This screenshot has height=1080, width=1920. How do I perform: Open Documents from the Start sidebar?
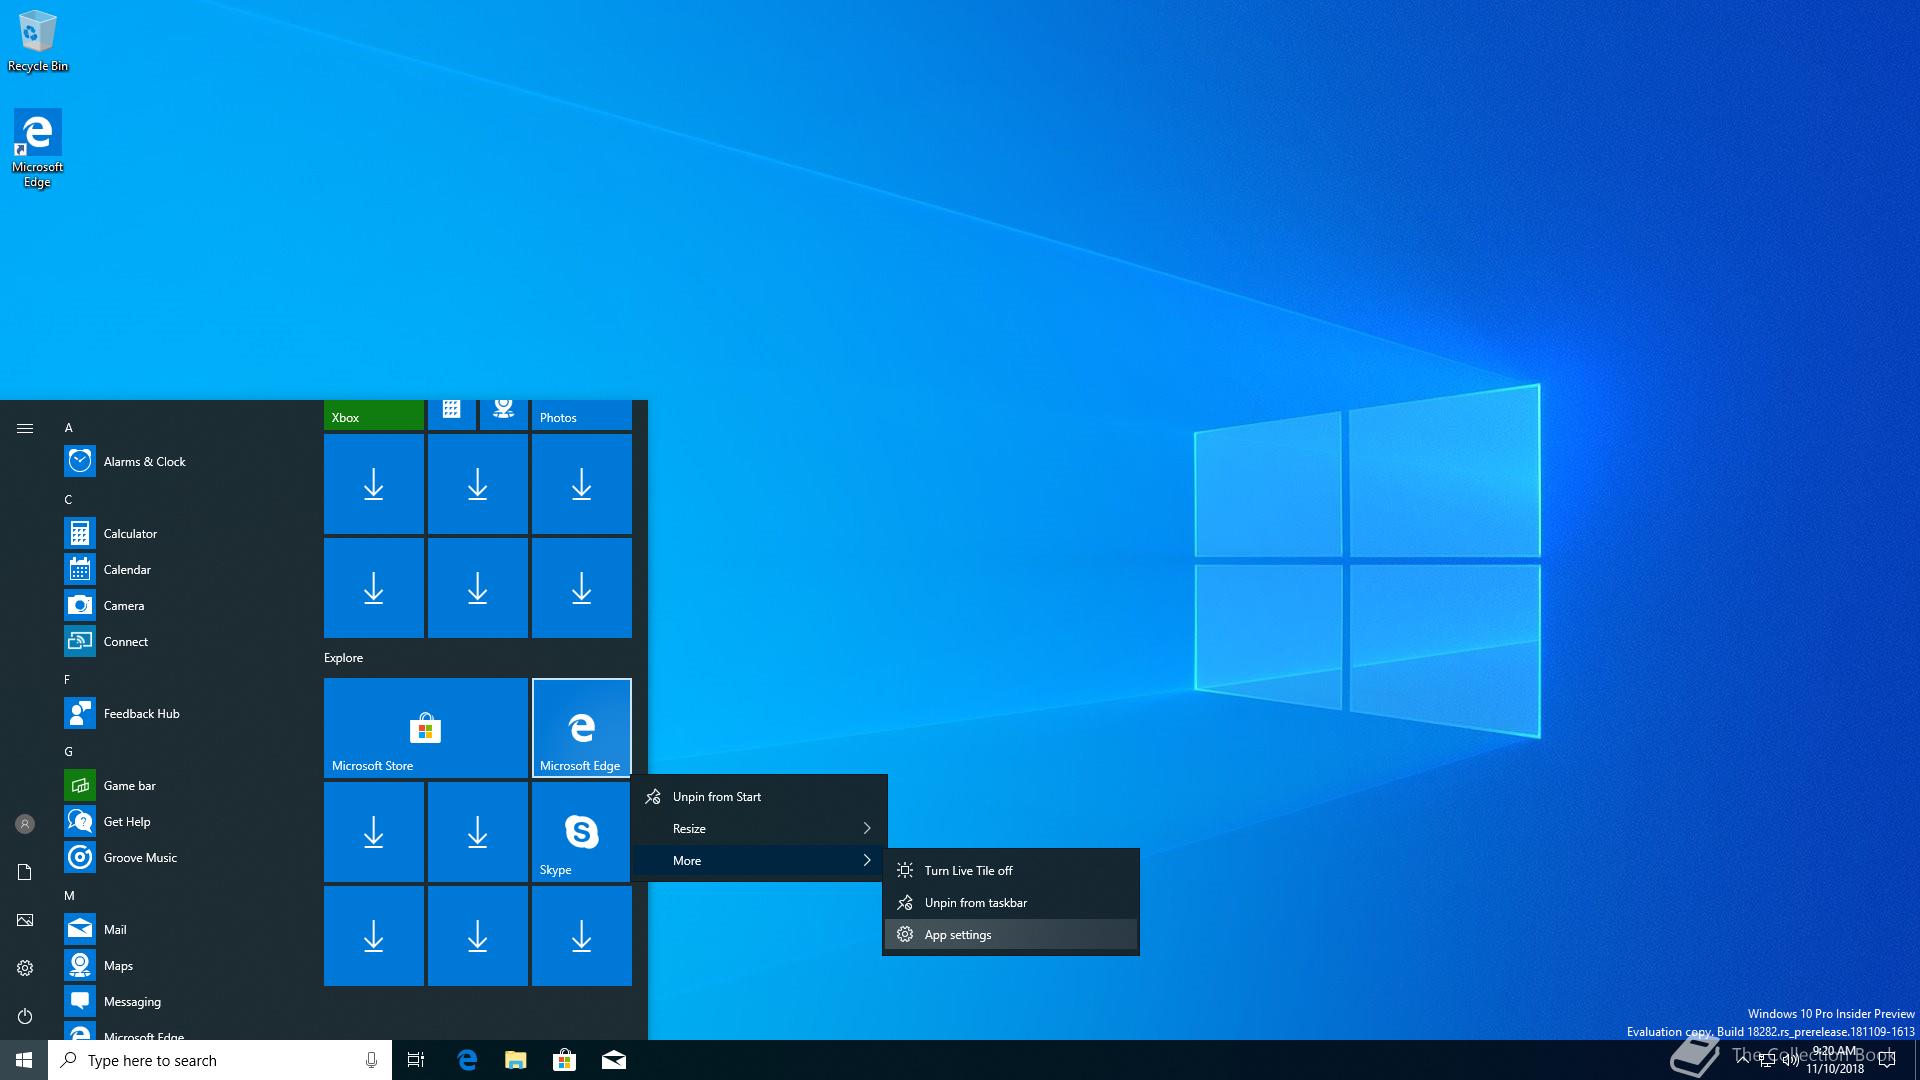[x=25, y=872]
